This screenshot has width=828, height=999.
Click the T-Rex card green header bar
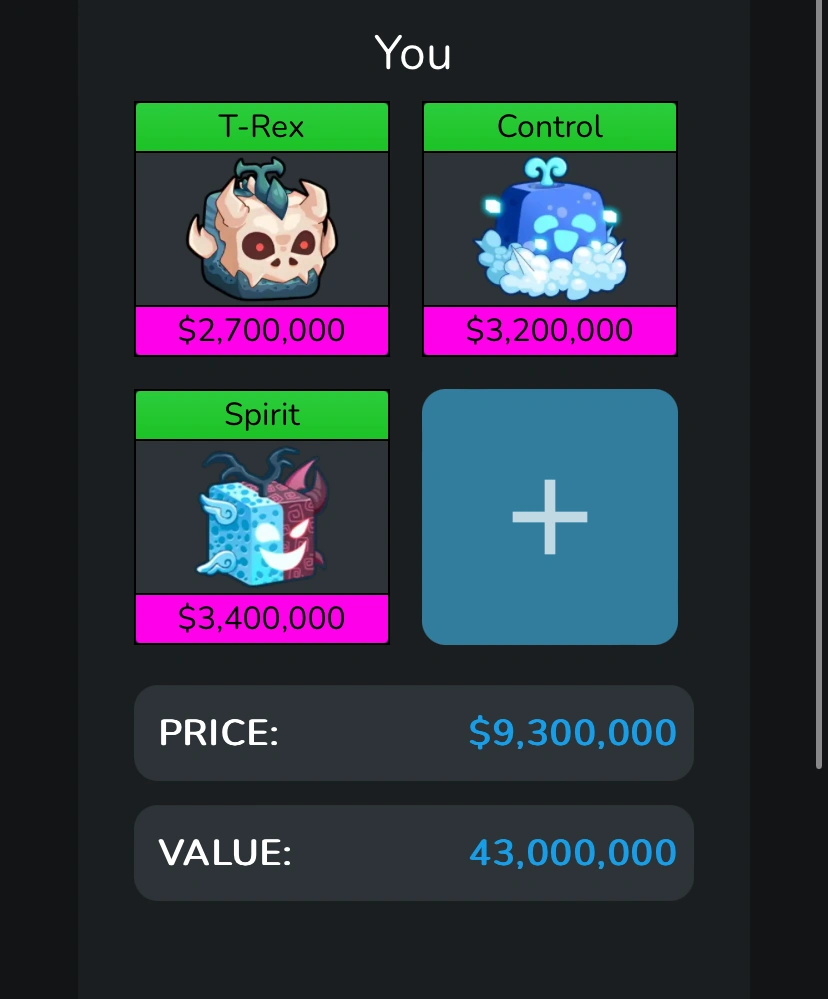pos(262,127)
